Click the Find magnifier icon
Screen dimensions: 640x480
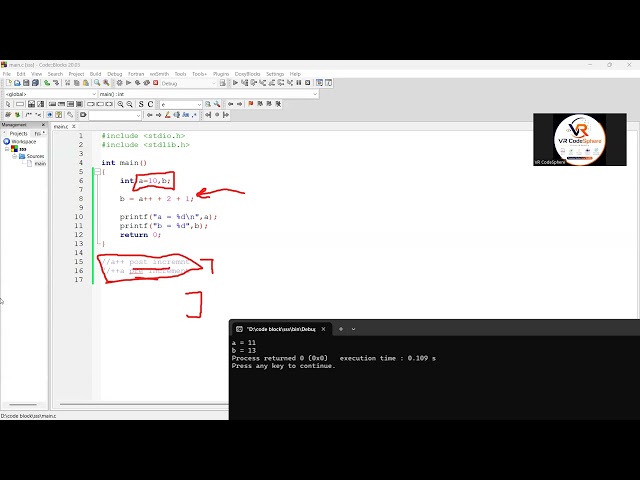pyautogui.click(x=97, y=83)
